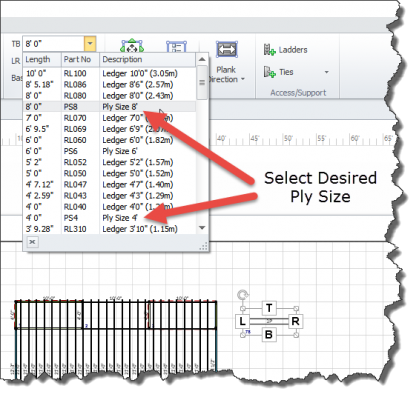The image size is (419, 400).
Task: Click the Ties icon
Action: point(269,72)
